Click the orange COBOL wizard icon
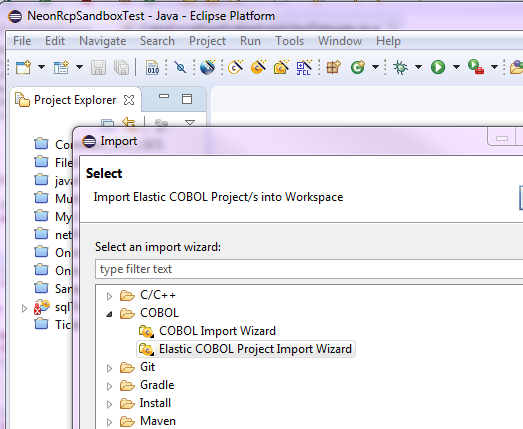Screen dimensions: 523x429 pos(258,67)
